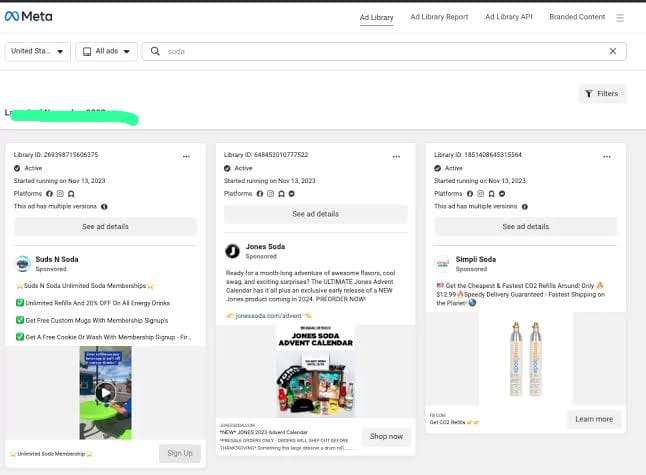See ad details for Simpli Soda
This screenshot has width=646, height=475.
point(526,227)
